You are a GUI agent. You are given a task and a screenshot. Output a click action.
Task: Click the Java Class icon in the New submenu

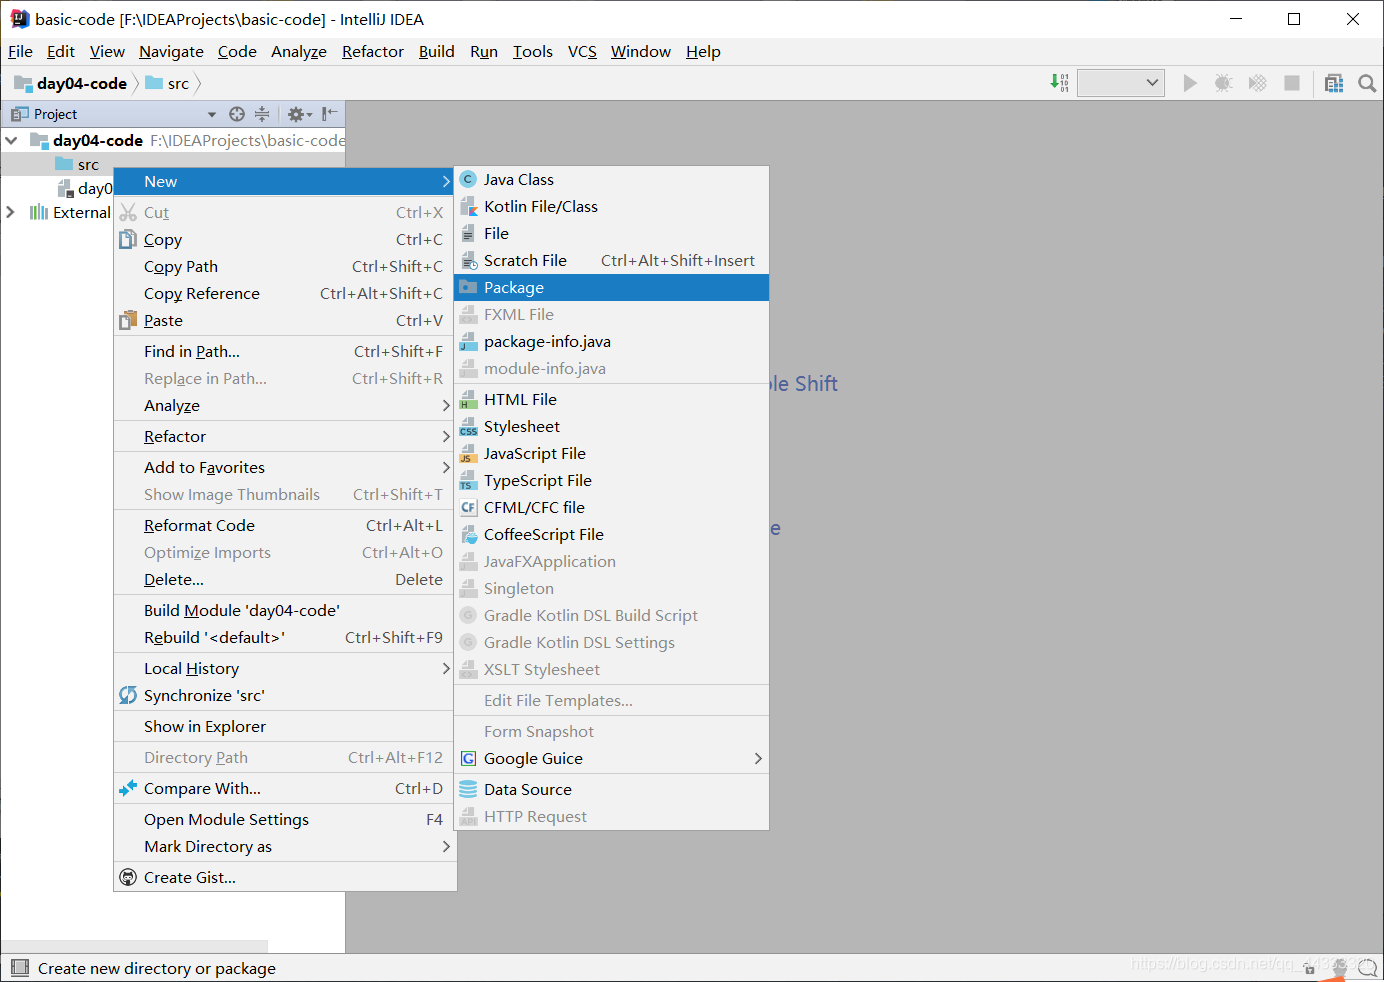coord(468,180)
